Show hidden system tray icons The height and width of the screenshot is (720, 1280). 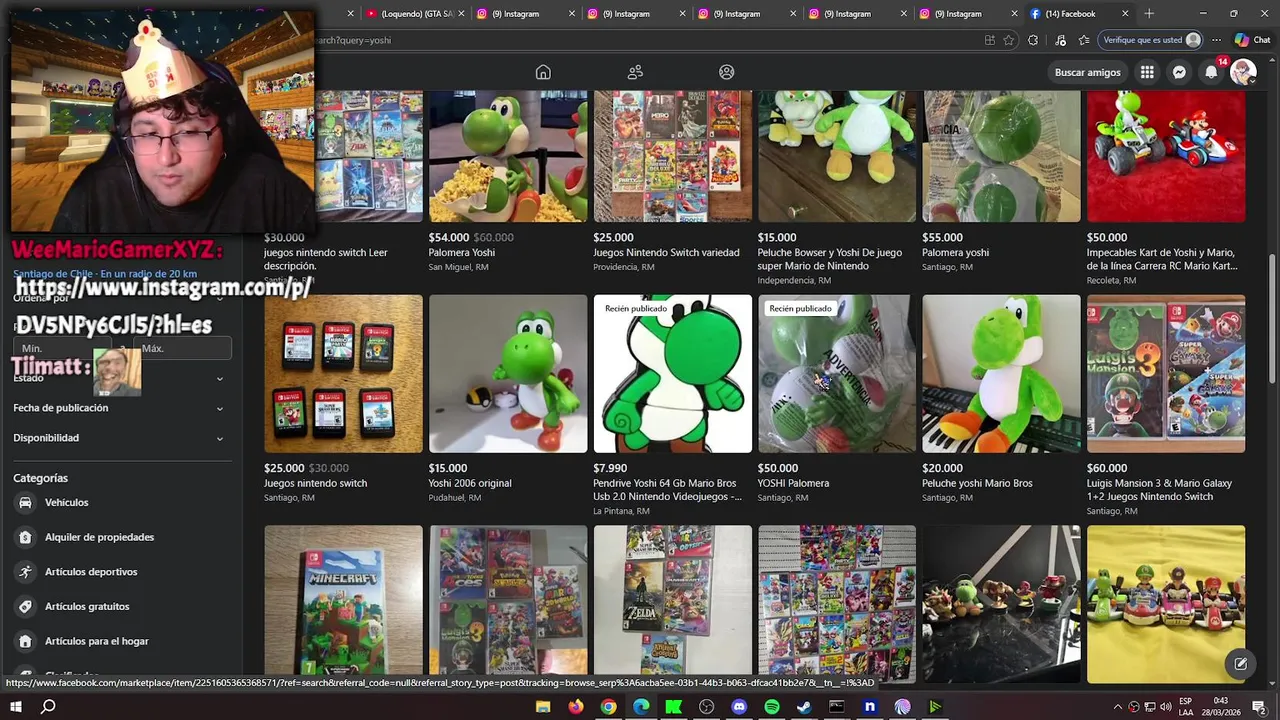click(1118, 706)
